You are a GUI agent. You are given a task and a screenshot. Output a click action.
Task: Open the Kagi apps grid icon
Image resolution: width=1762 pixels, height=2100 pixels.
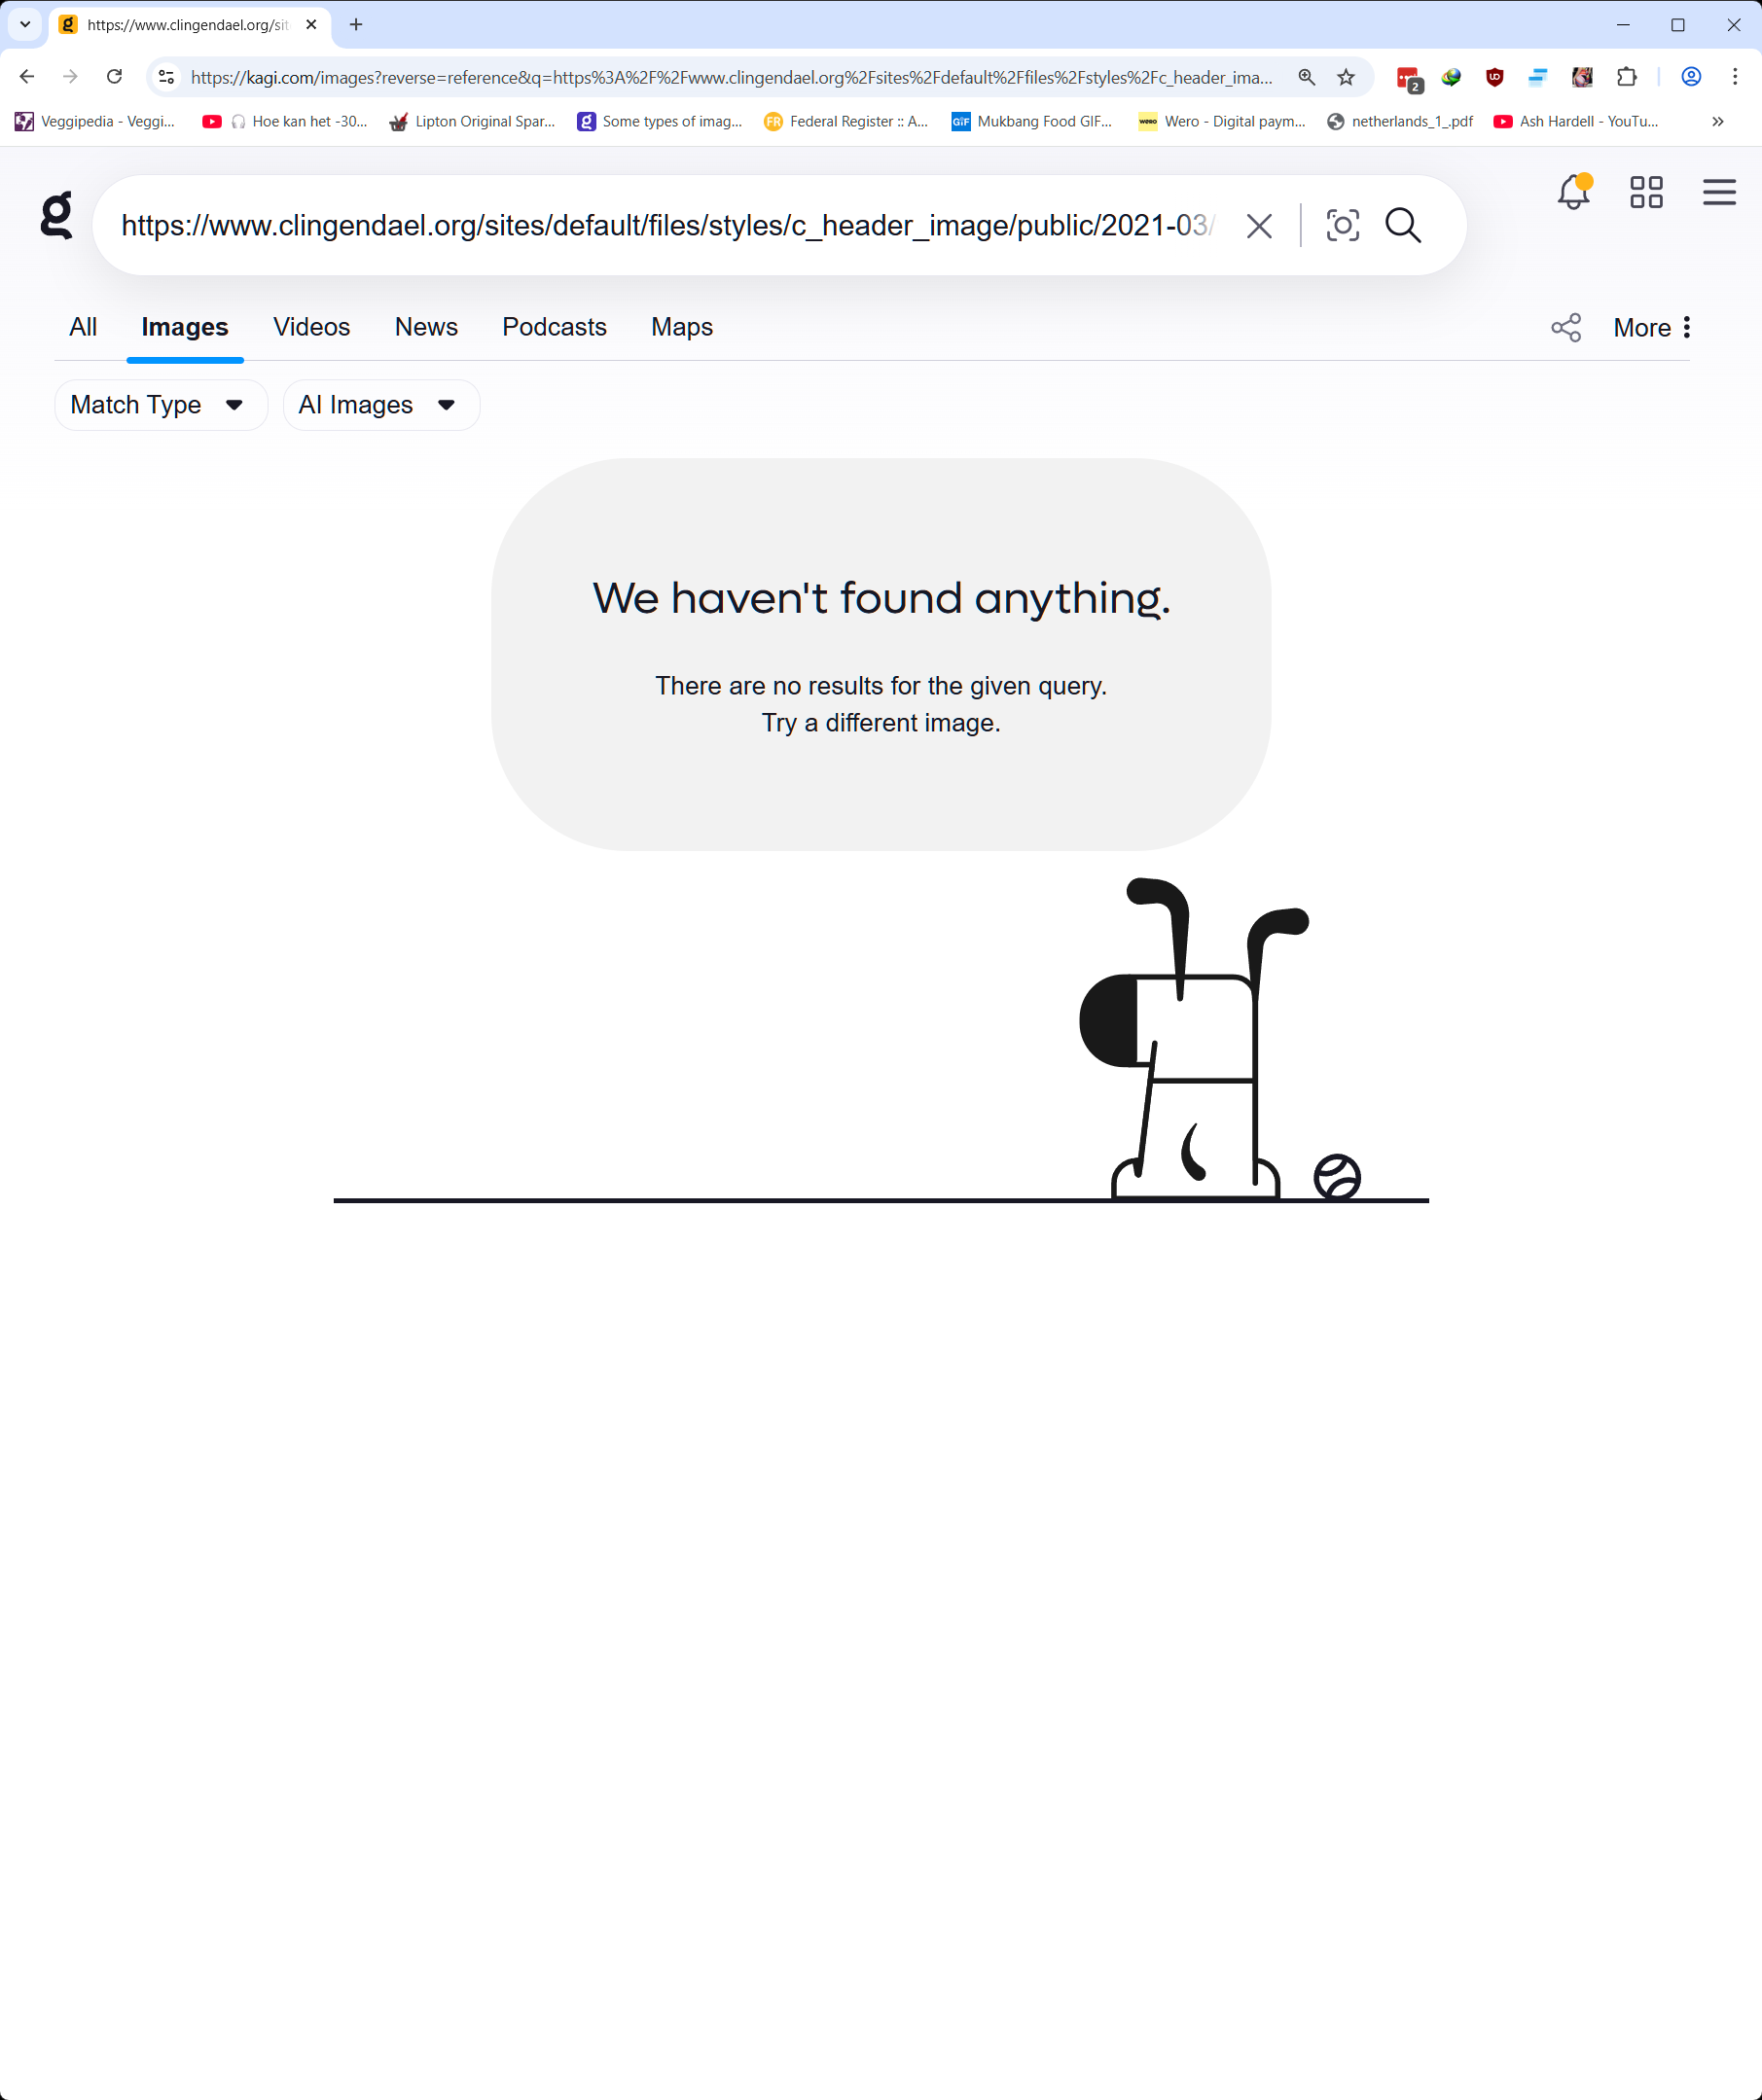point(1646,192)
